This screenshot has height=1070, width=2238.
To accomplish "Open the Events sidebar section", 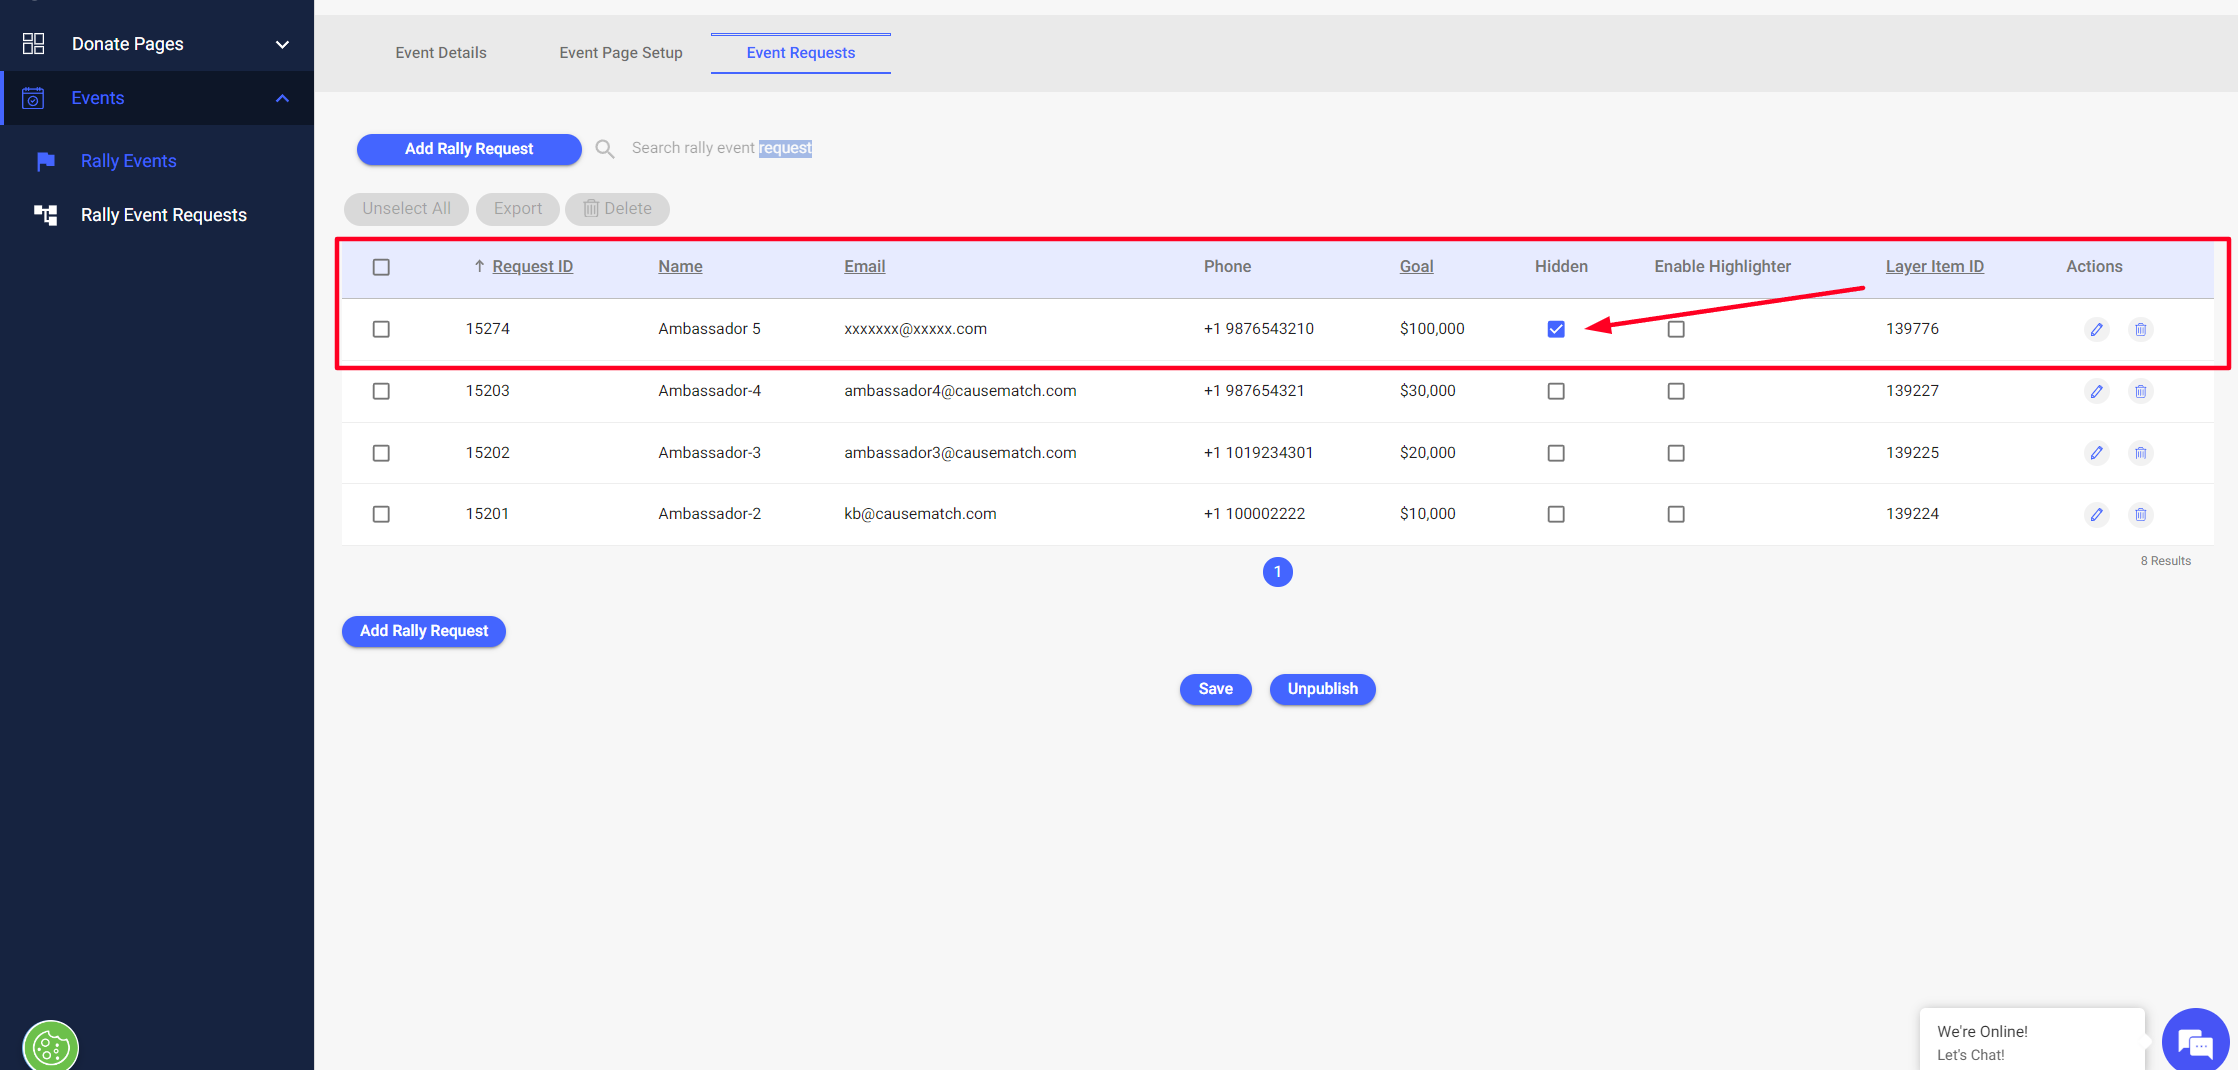I will (x=158, y=98).
